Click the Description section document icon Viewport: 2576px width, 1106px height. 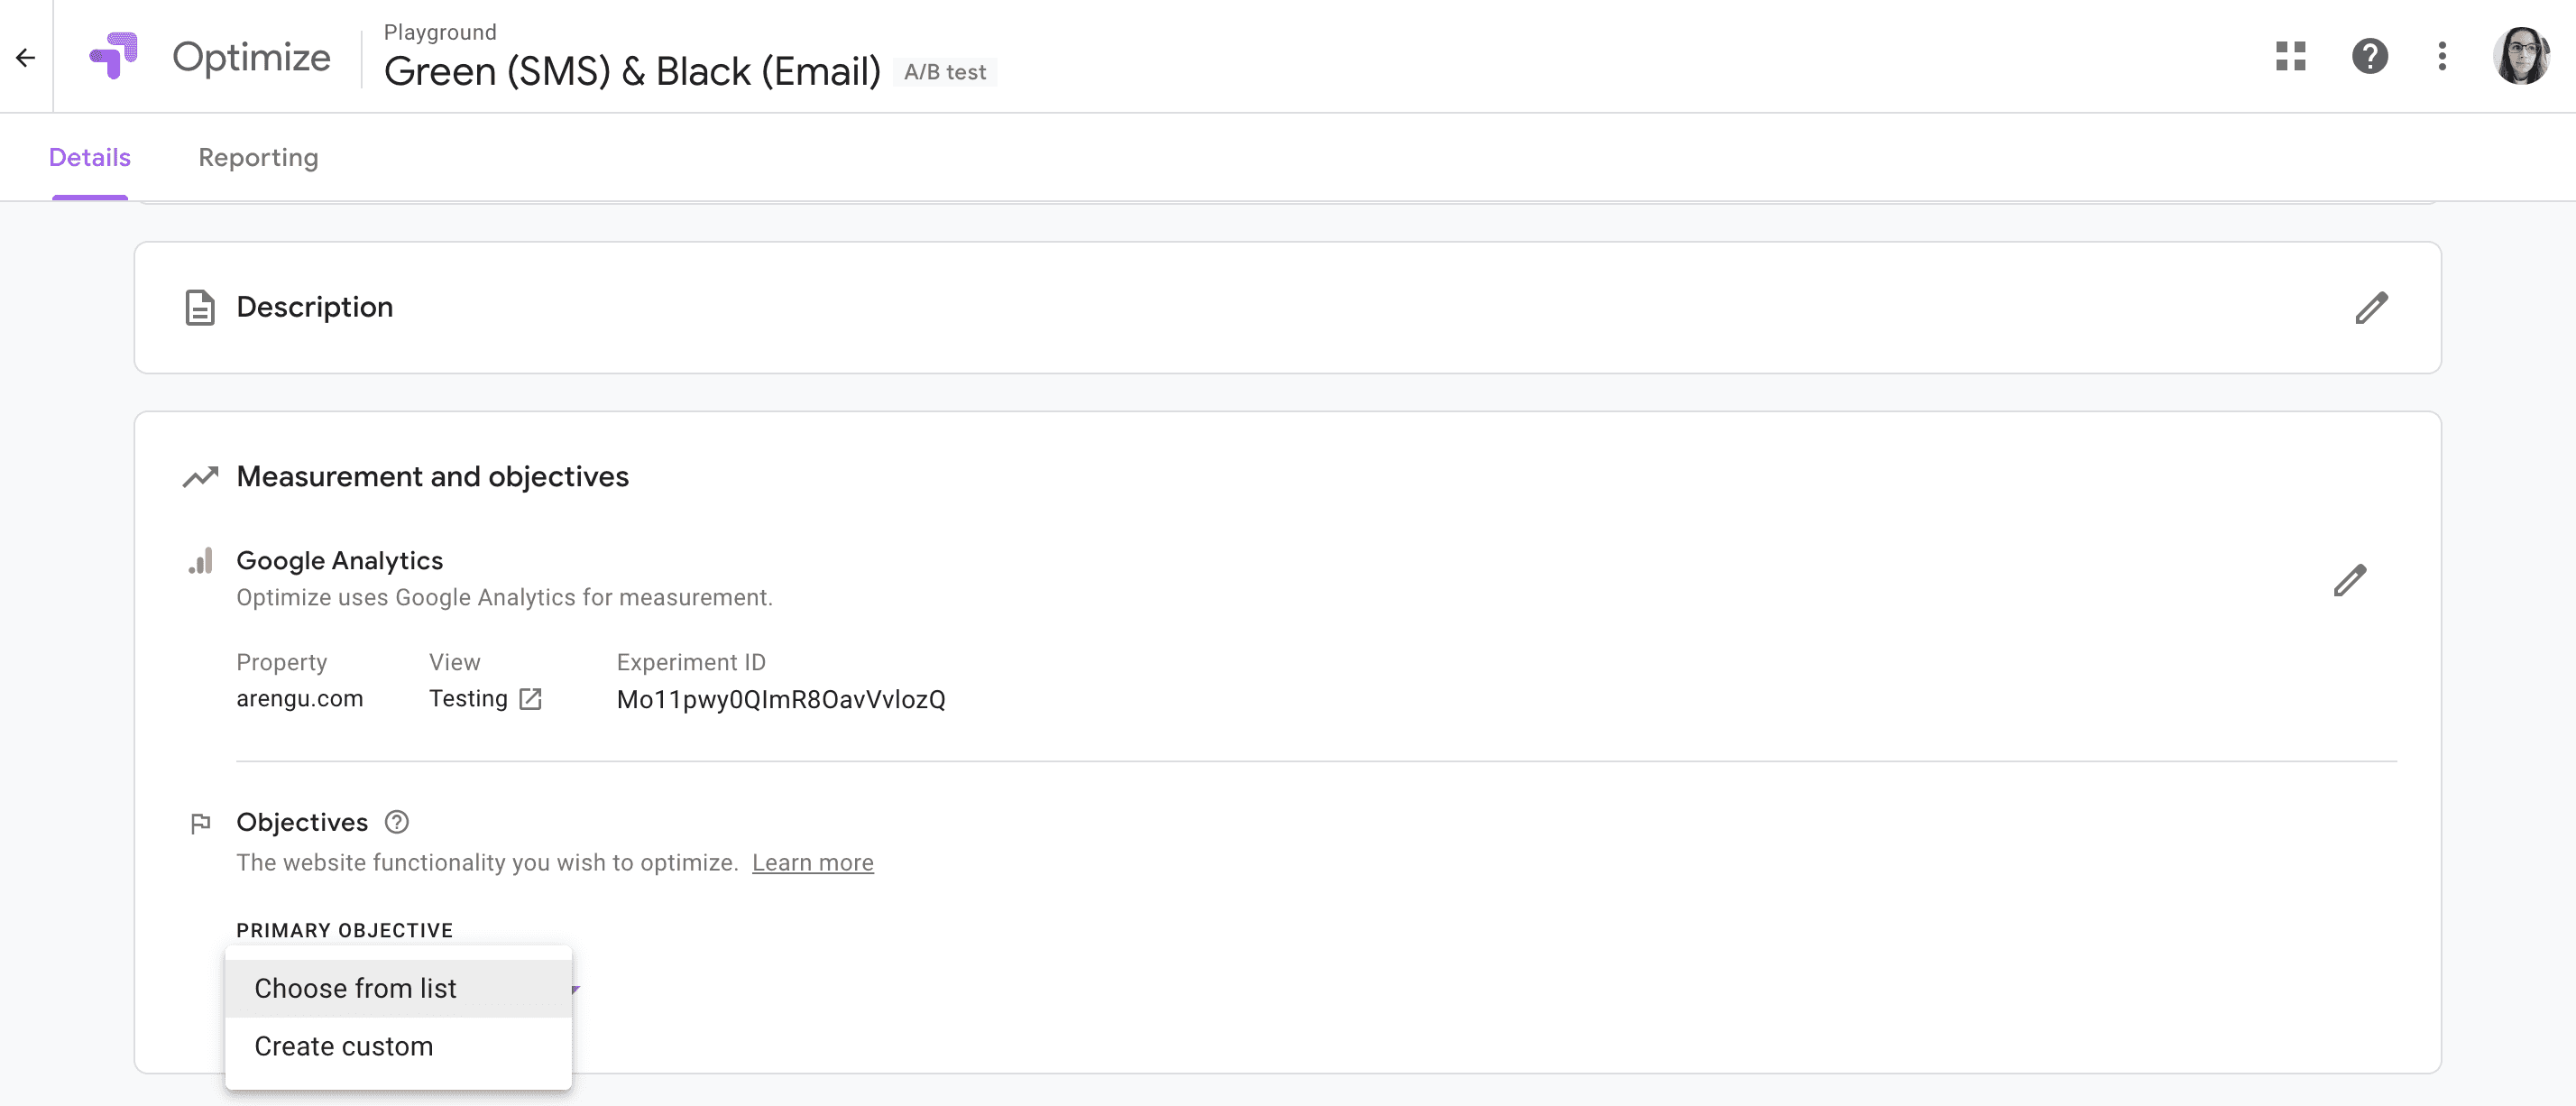(x=200, y=308)
